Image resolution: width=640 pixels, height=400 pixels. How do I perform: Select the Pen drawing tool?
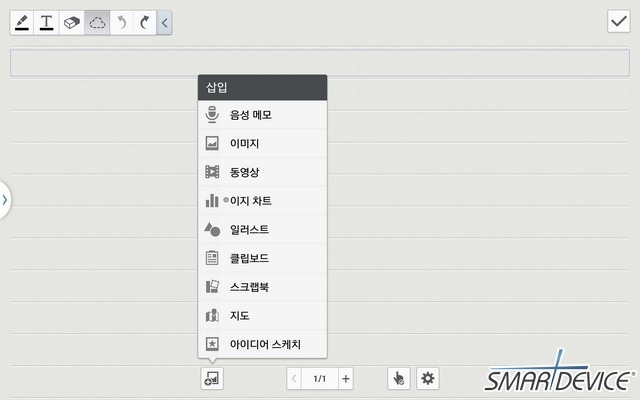[22, 23]
